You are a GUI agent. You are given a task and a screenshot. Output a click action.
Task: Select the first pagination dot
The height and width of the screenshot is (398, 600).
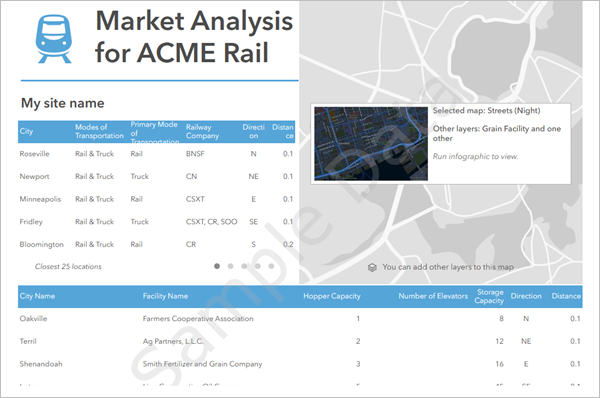point(217,266)
